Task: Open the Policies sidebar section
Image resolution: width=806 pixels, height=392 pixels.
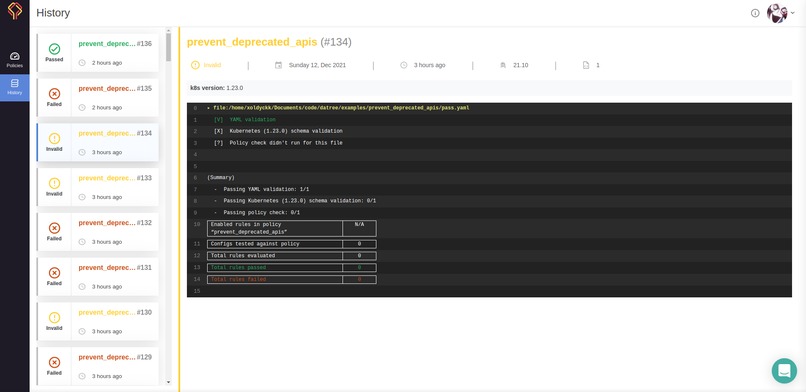Action: [14, 60]
